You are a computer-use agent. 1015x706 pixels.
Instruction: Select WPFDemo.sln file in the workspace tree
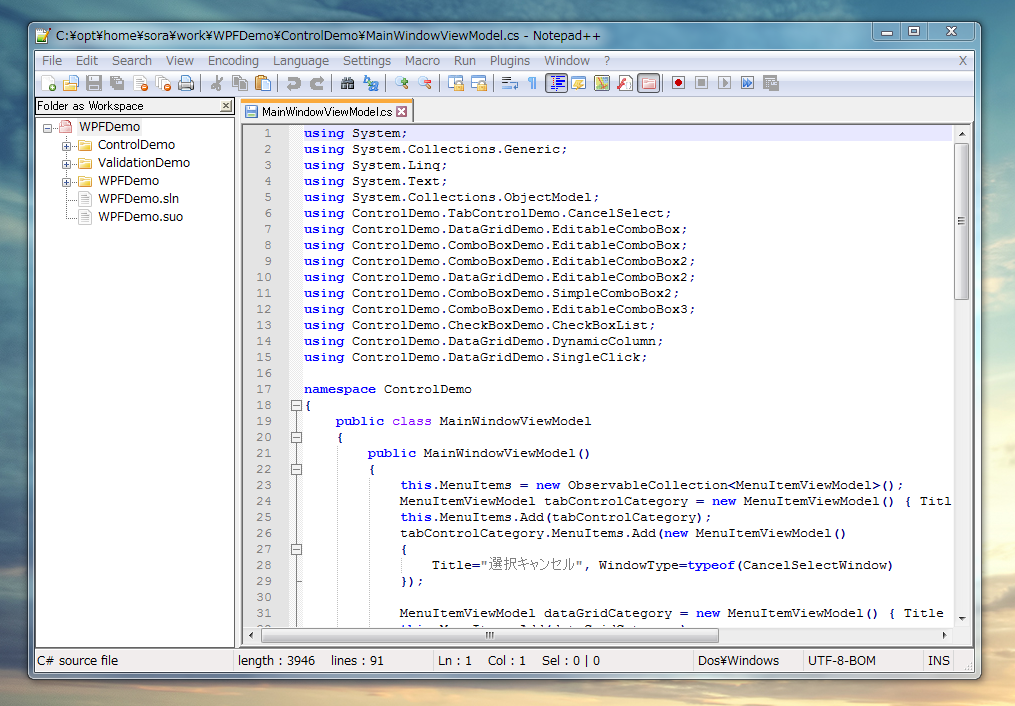139,198
